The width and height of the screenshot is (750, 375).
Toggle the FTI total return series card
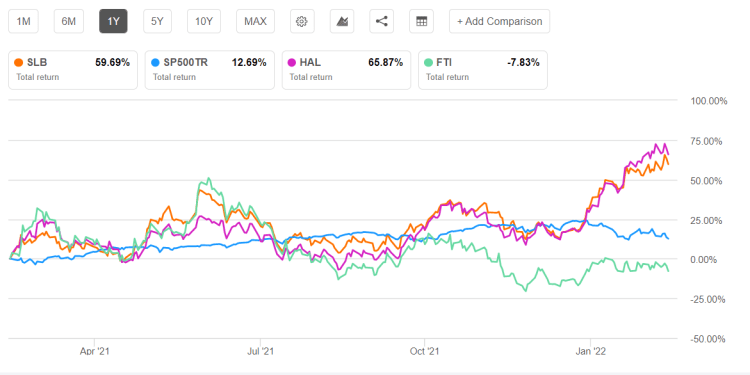[483, 70]
